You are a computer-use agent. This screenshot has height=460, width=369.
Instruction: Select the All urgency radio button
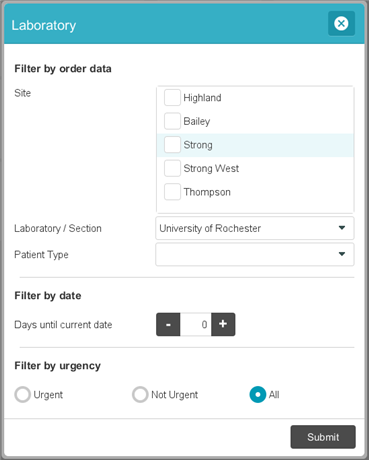click(x=258, y=394)
